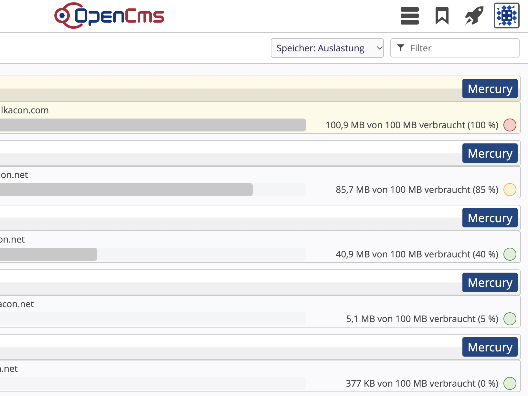Open the bookmark quick launch icon
The height and width of the screenshot is (396, 528).
point(442,16)
